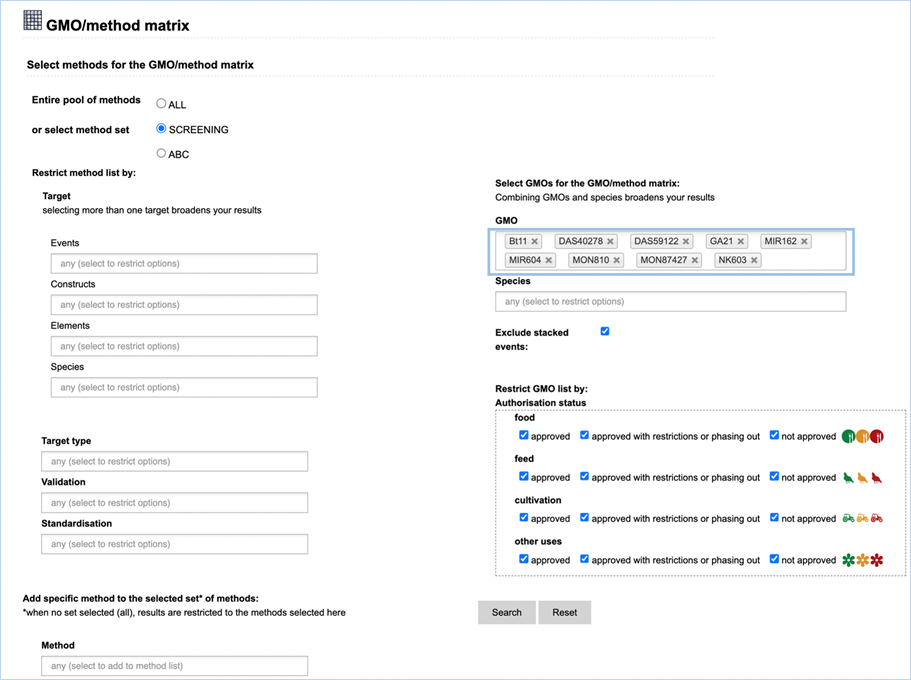Open the Species target select box
This screenshot has width=911, height=680.
184,387
